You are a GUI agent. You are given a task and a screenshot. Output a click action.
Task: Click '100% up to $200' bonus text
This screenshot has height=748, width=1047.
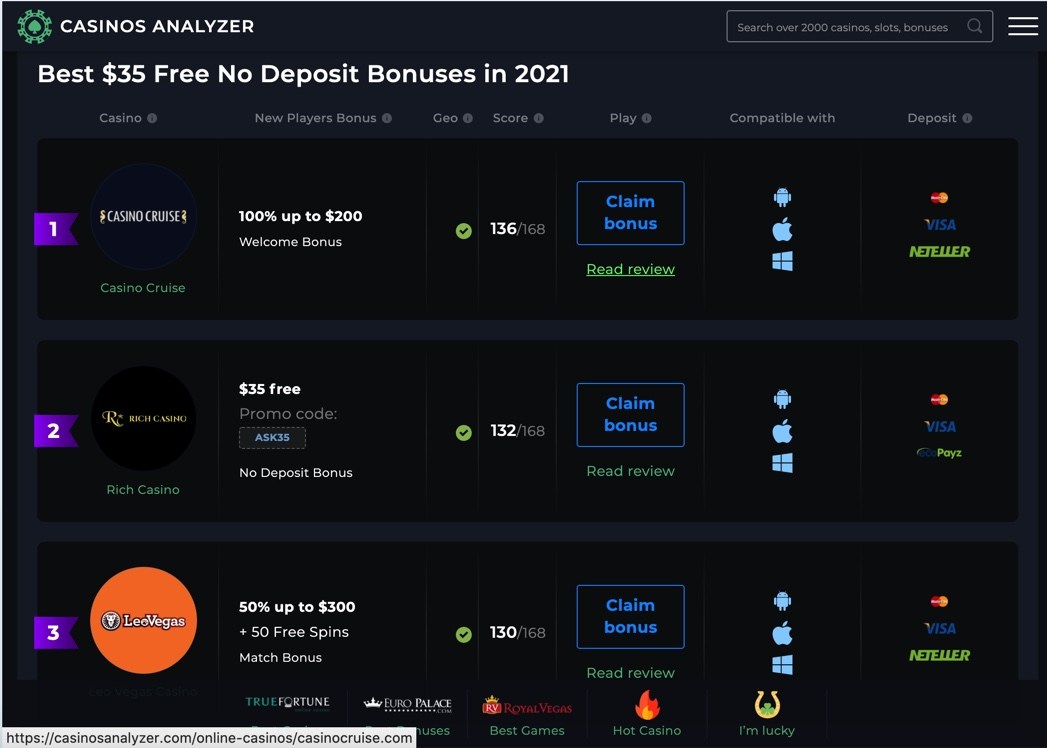pos(300,216)
